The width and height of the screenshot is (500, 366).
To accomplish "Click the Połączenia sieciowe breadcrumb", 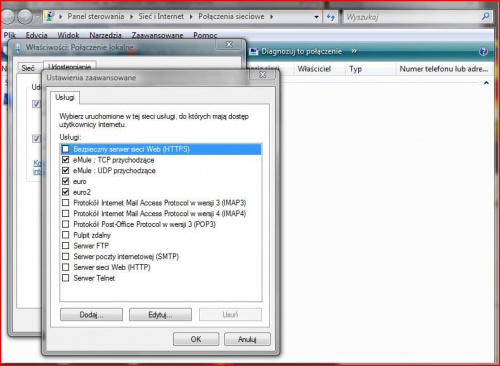I will pos(231,16).
